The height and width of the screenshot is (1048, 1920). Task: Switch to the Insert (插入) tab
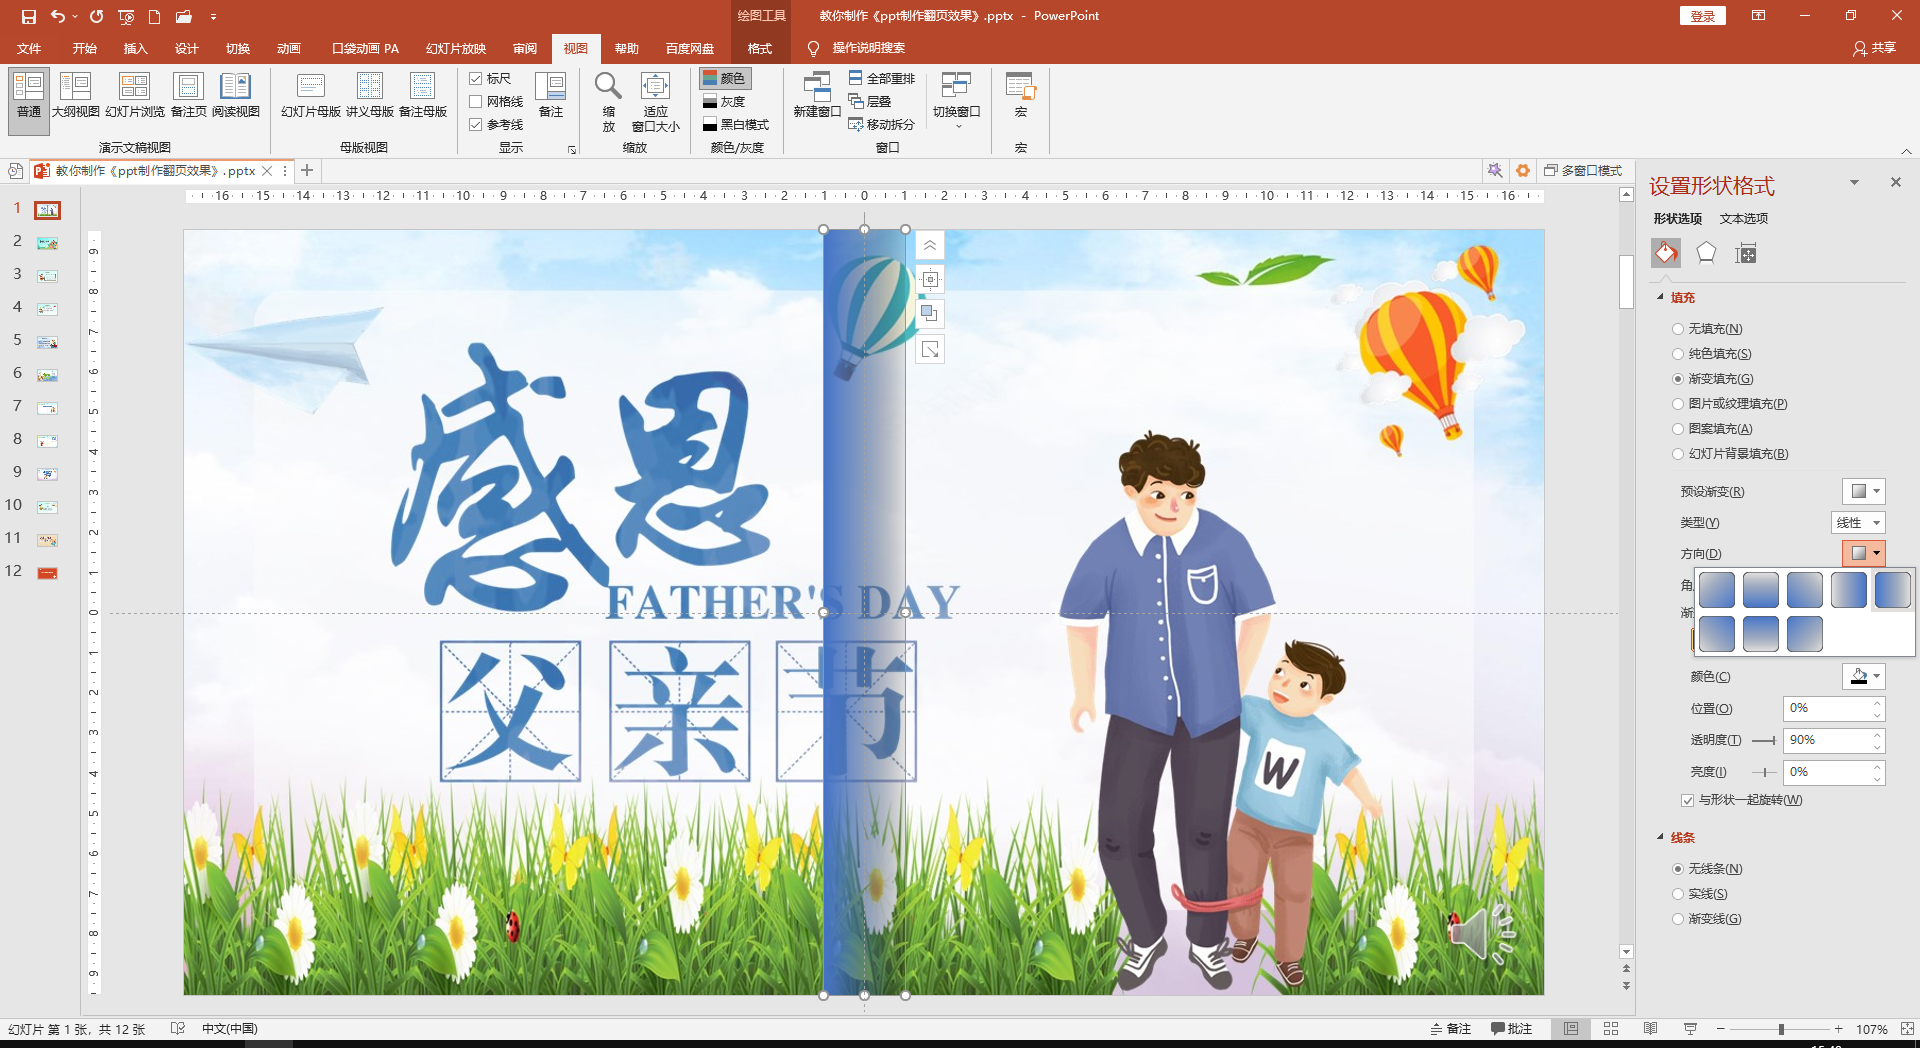click(135, 48)
